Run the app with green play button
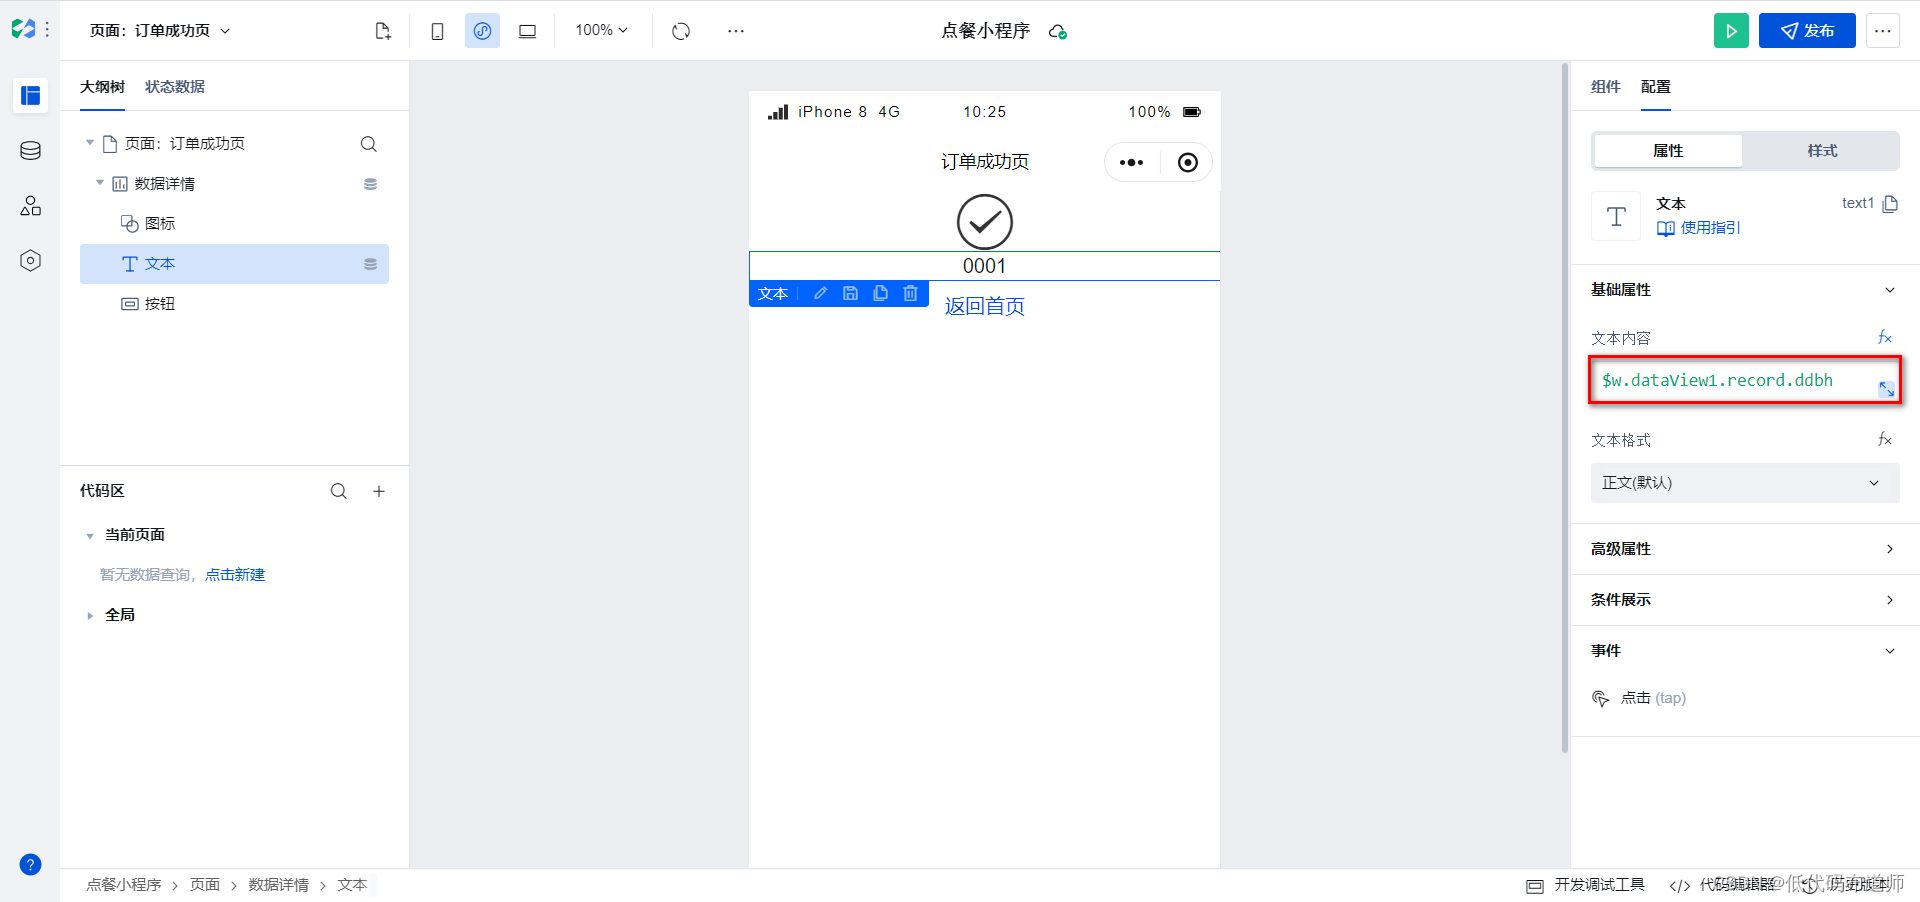This screenshot has width=1920, height=902. pos(1731,31)
